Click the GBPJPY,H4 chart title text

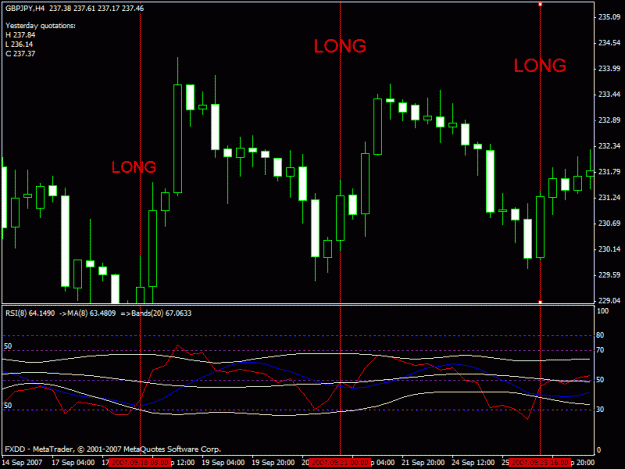tap(75, 8)
